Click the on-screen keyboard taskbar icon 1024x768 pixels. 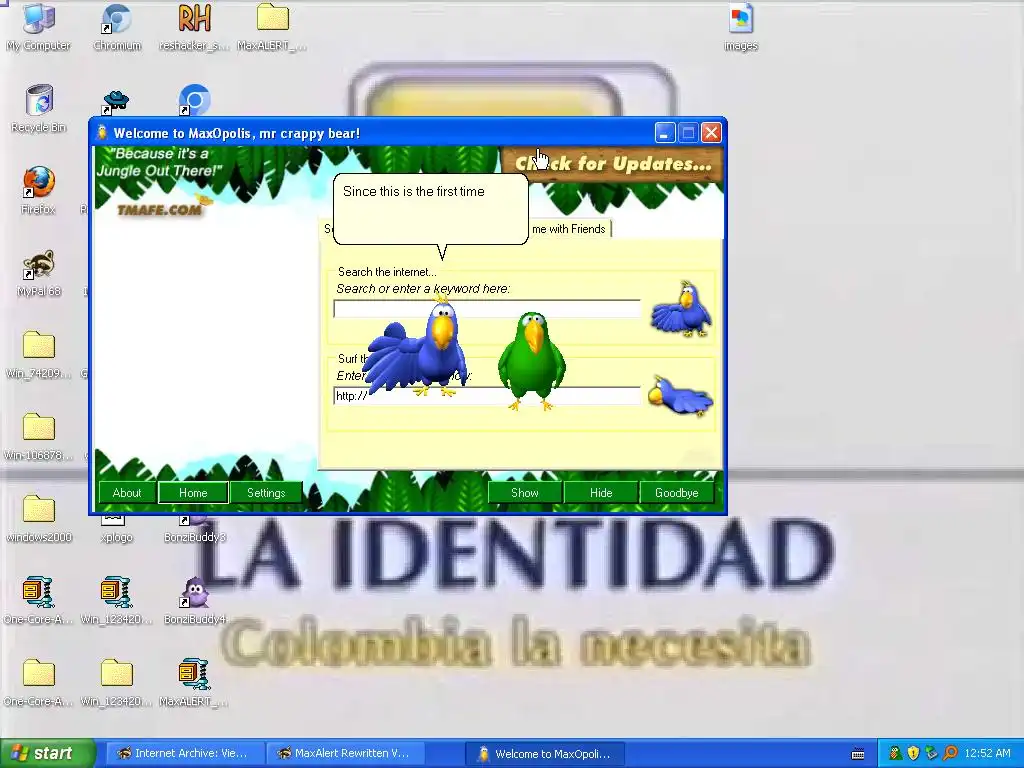point(858,754)
